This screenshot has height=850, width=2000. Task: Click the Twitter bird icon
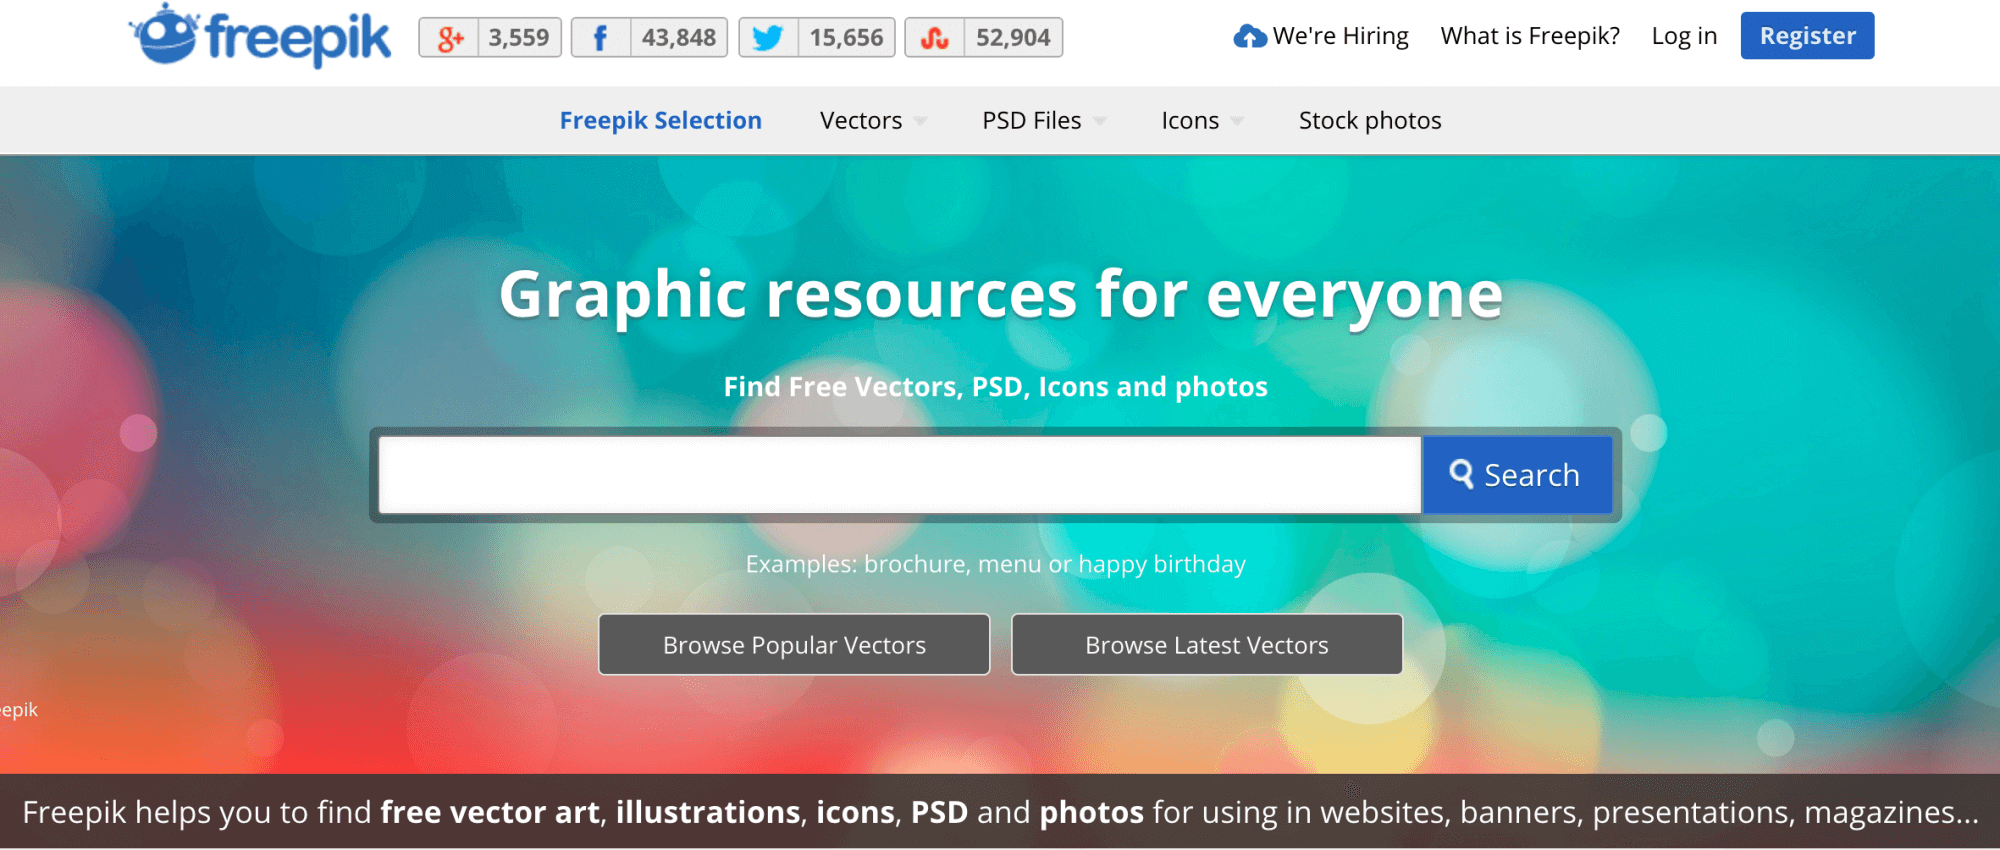point(768,38)
